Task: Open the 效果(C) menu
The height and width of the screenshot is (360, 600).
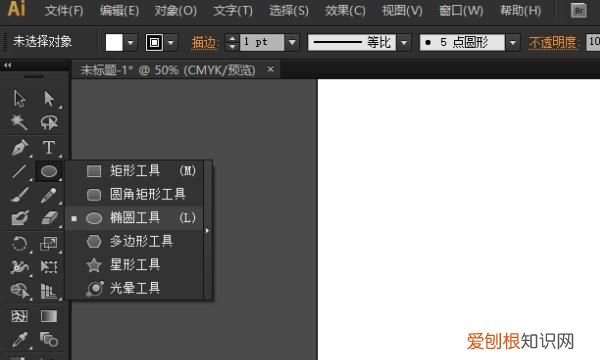Action: (x=345, y=11)
